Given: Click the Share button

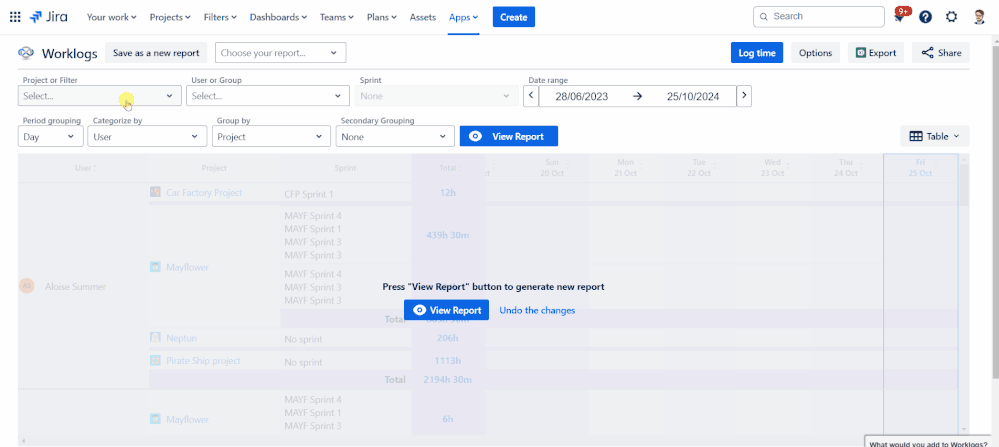Looking at the screenshot, I should point(941,53).
